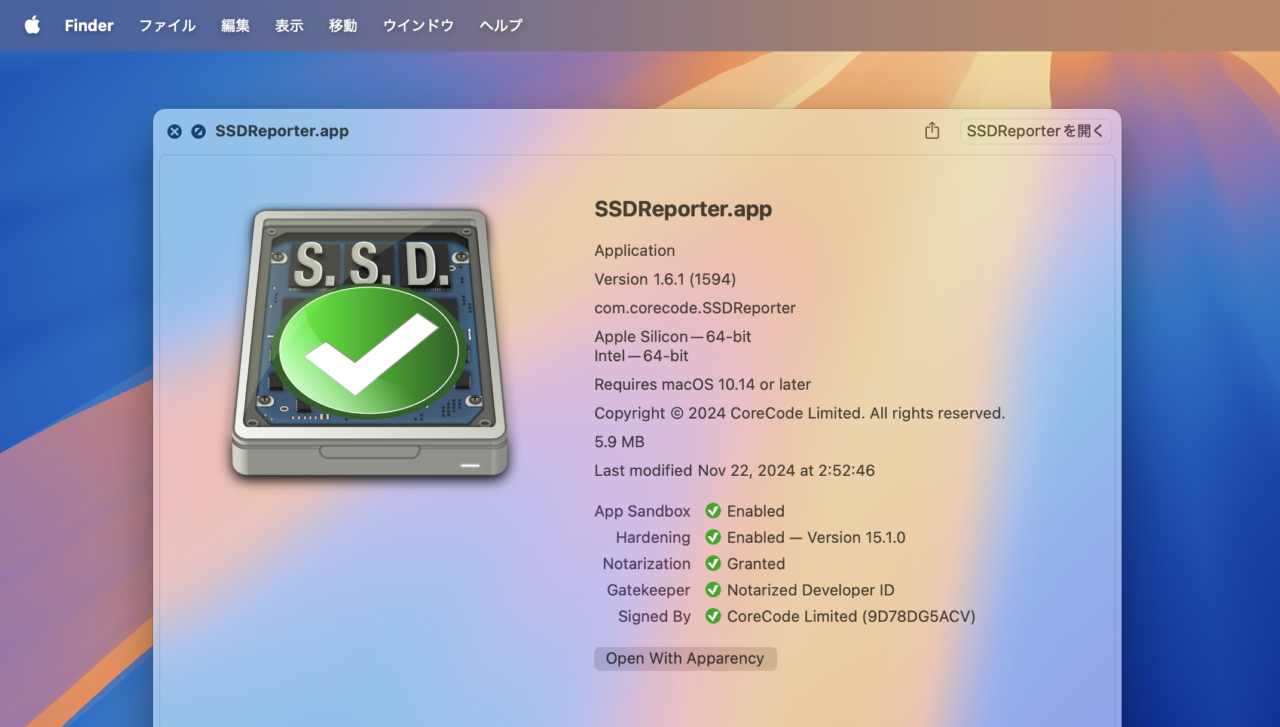Open the Apple menu

(x=32, y=25)
